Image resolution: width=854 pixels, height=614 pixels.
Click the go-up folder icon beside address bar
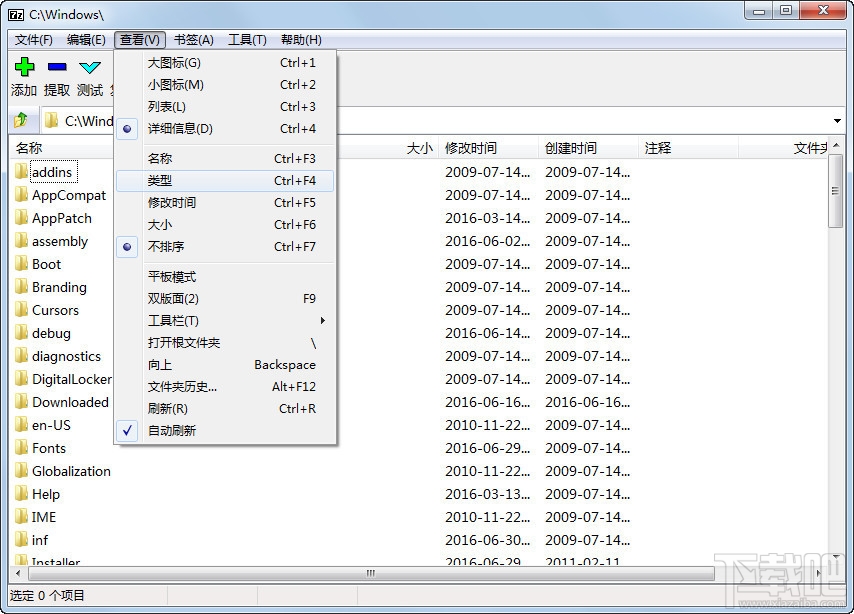pyautogui.click(x=19, y=120)
